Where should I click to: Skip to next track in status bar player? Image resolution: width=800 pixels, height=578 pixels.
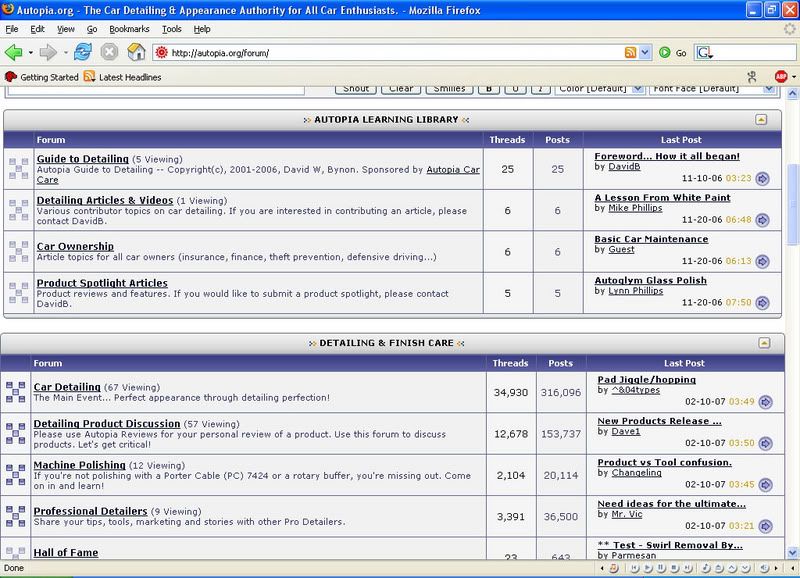pyautogui.click(x=687, y=568)
